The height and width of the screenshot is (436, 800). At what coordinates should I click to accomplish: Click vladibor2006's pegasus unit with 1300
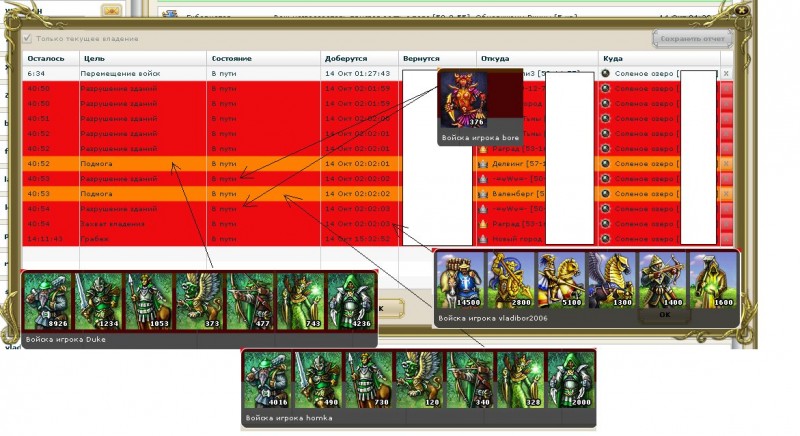coord(611,280)
